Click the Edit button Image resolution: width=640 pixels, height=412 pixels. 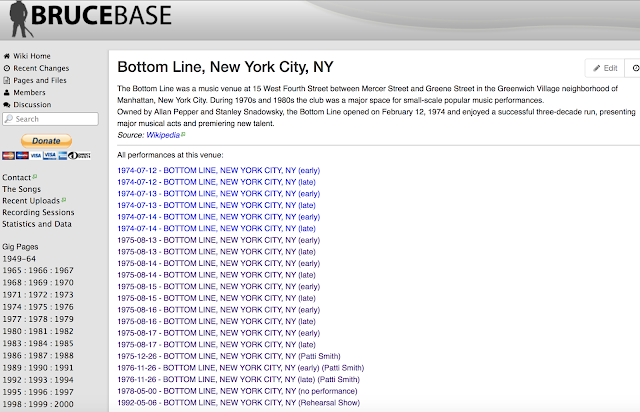(605, 68)
